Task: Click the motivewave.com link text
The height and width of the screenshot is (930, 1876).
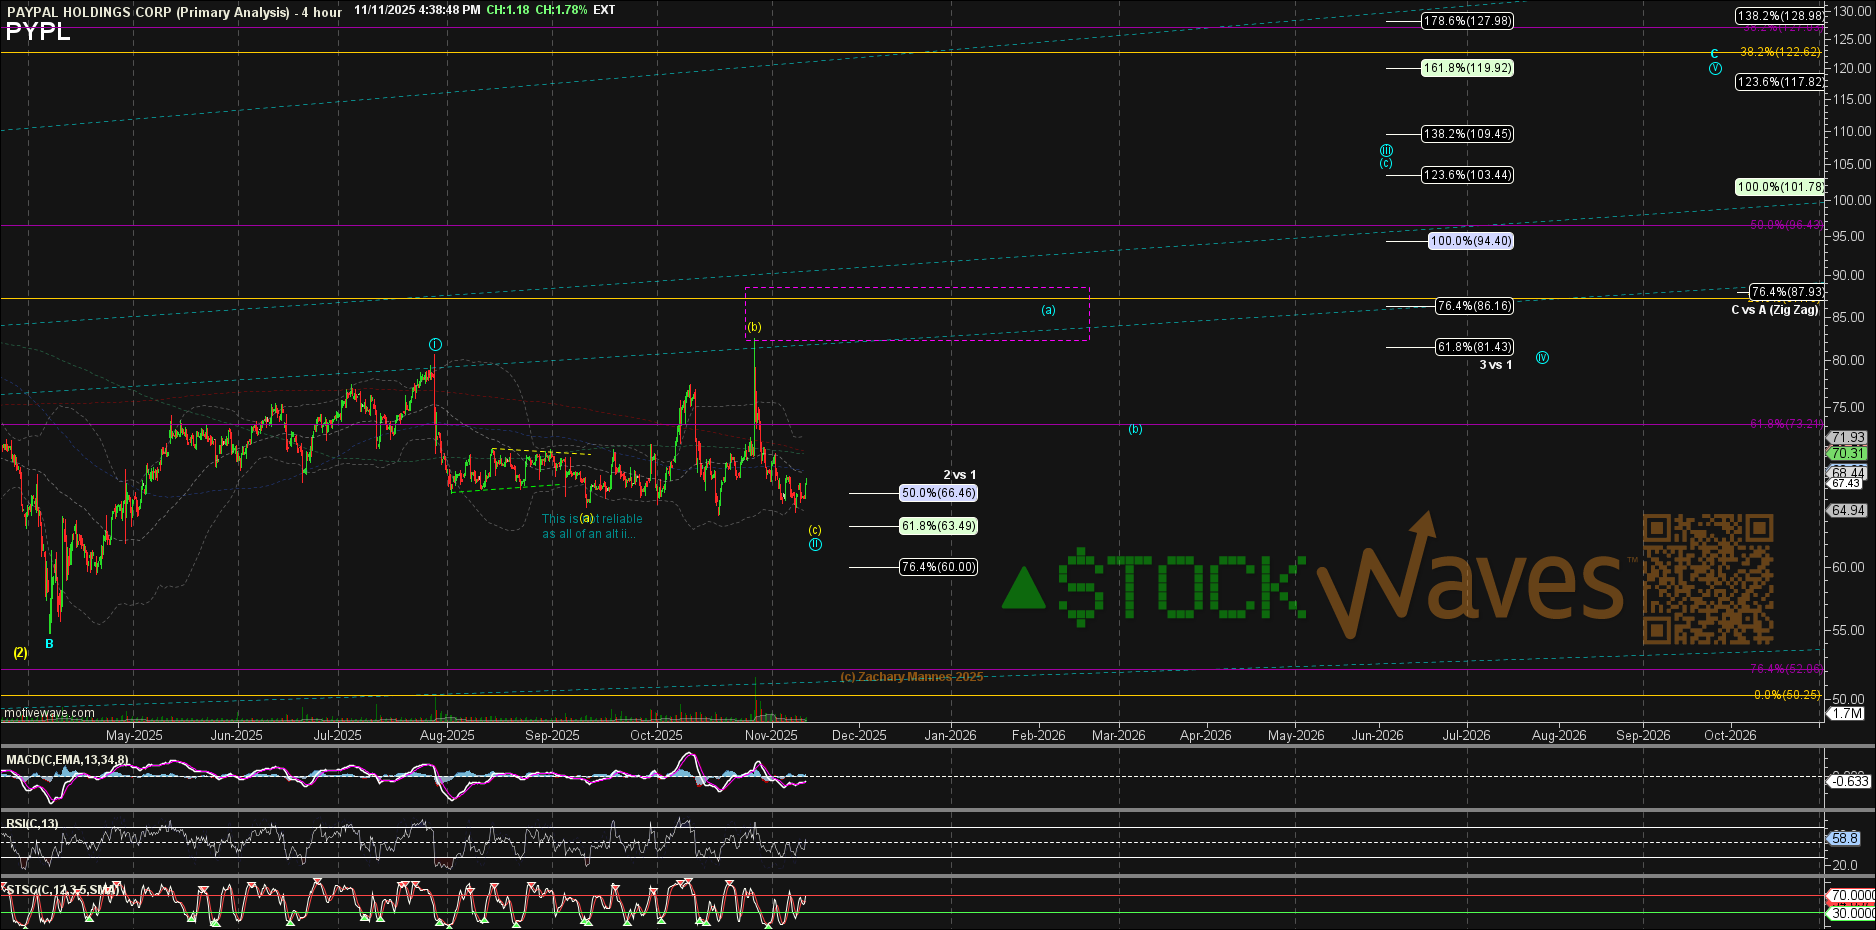Action: coord(49,713)
